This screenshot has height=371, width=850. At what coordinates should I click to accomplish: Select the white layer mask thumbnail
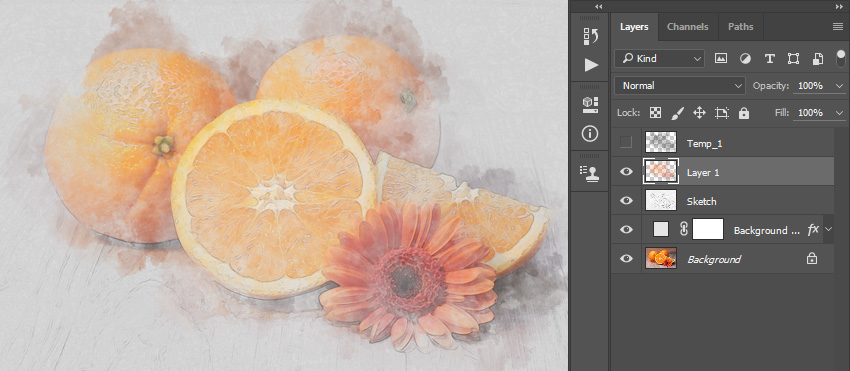click(x=708, y=229)
